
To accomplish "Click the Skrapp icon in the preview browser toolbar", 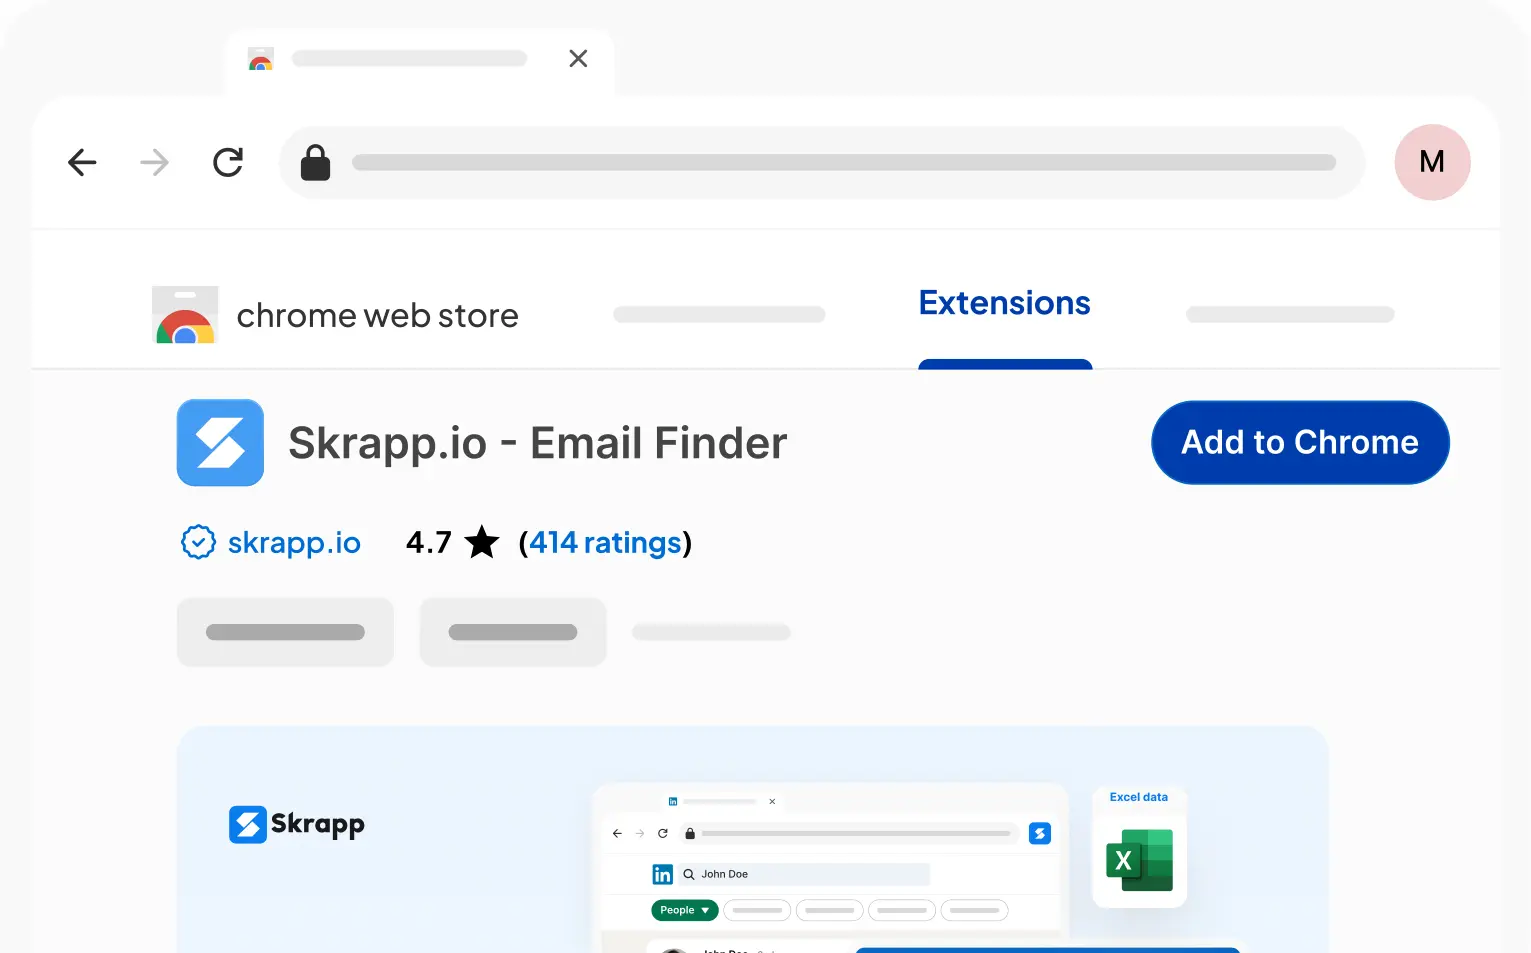I will pyautogui.click(x=1039, y=833).
